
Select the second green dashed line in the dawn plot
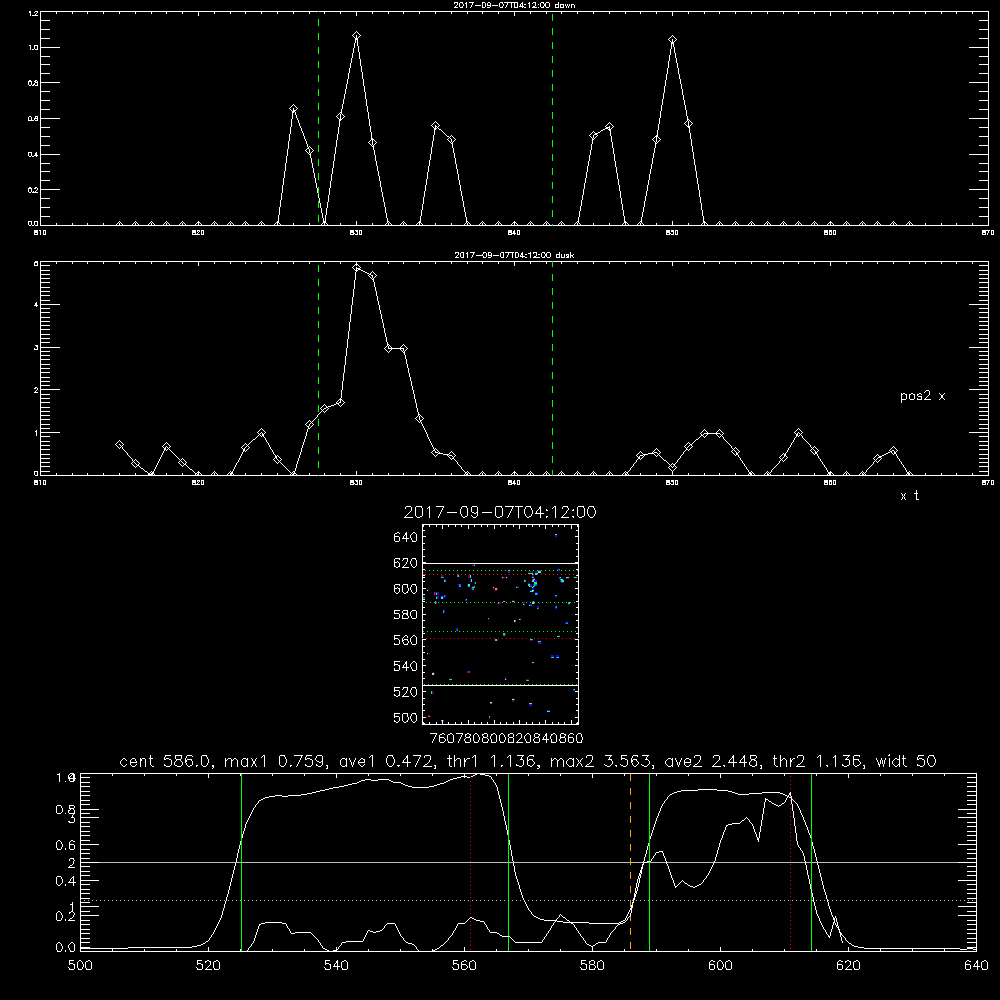pos(552,118)
